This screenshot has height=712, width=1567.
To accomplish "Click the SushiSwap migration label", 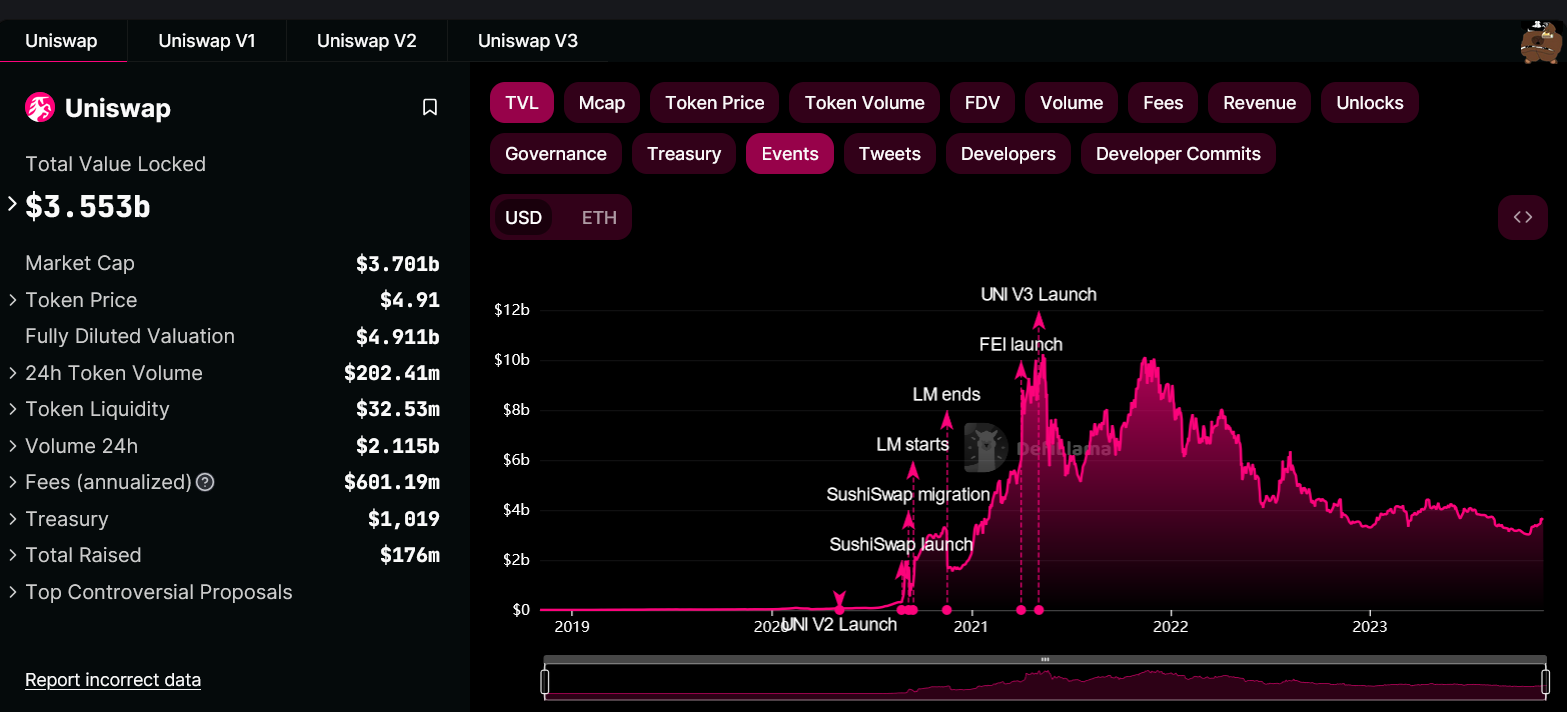I will 908,495.
